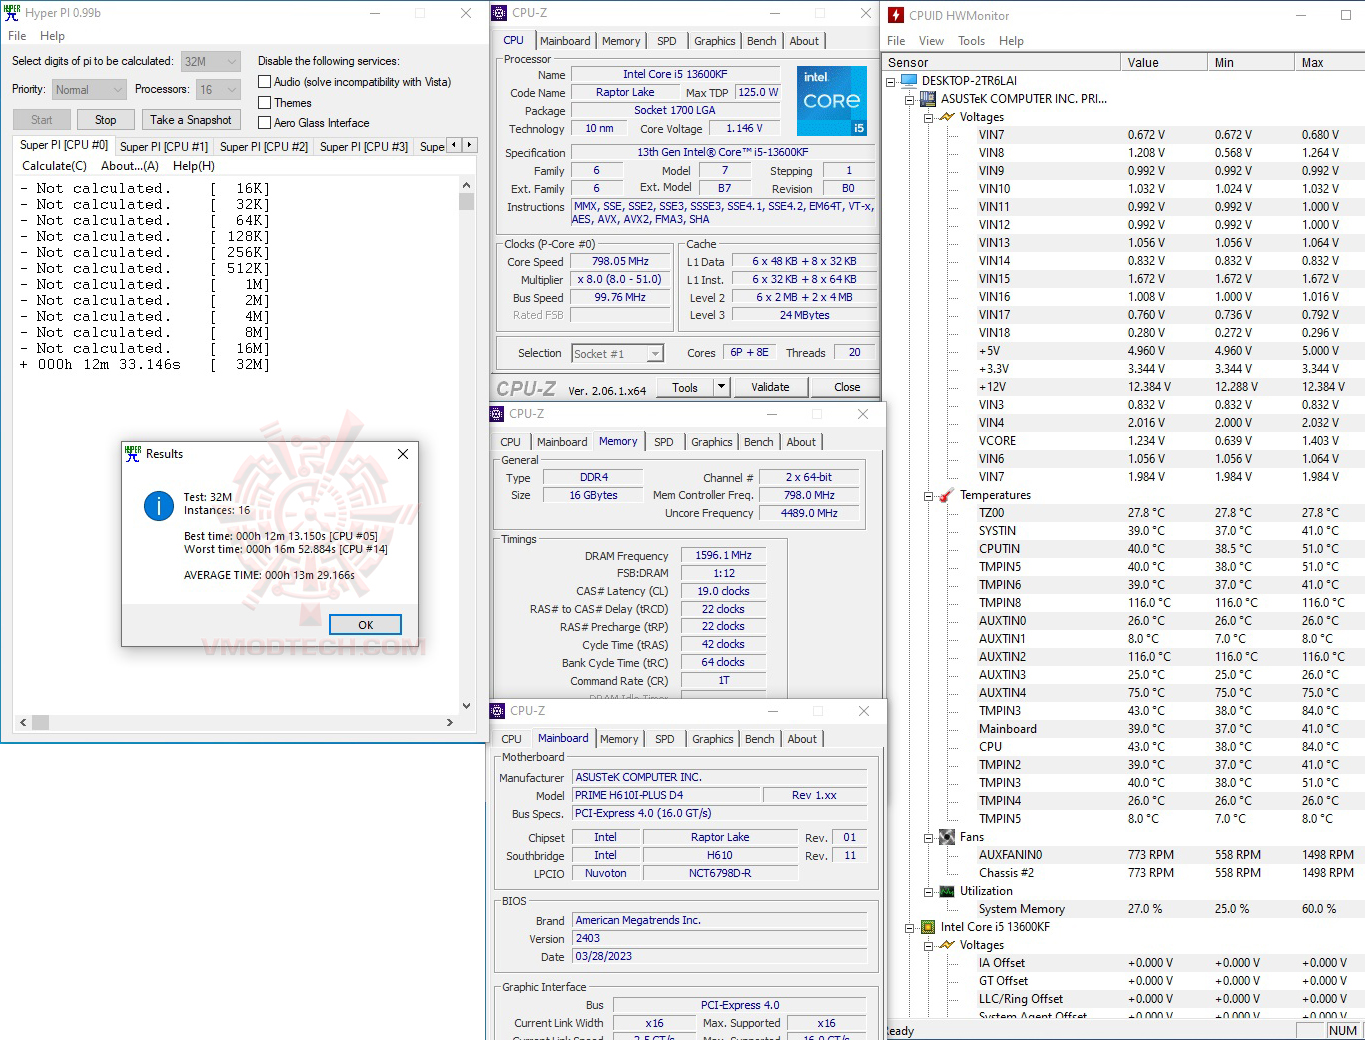Open Bench tab in CPU-Z Mainboard window
1365x1040 pixels.
pyautogui.click(x=760, y=739)
